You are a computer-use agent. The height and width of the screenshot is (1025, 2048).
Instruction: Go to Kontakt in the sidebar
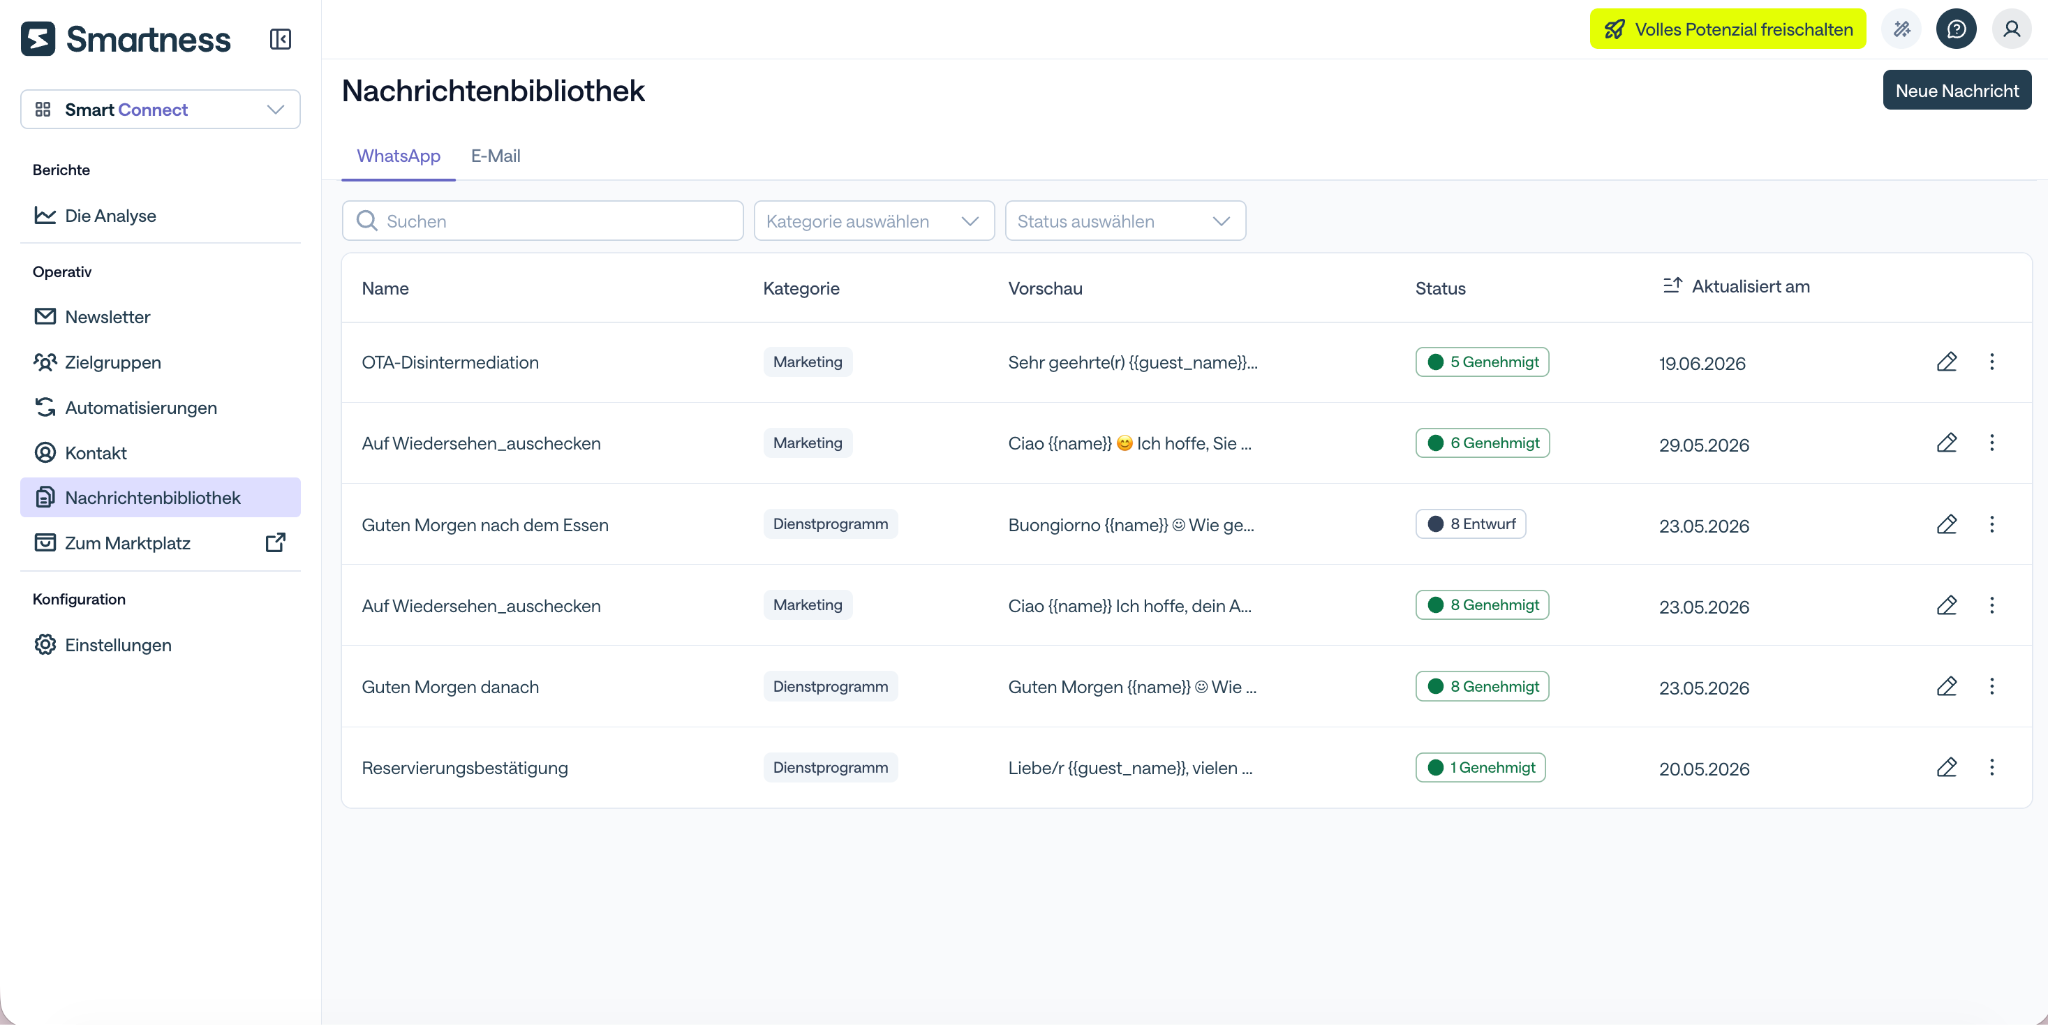160,453
